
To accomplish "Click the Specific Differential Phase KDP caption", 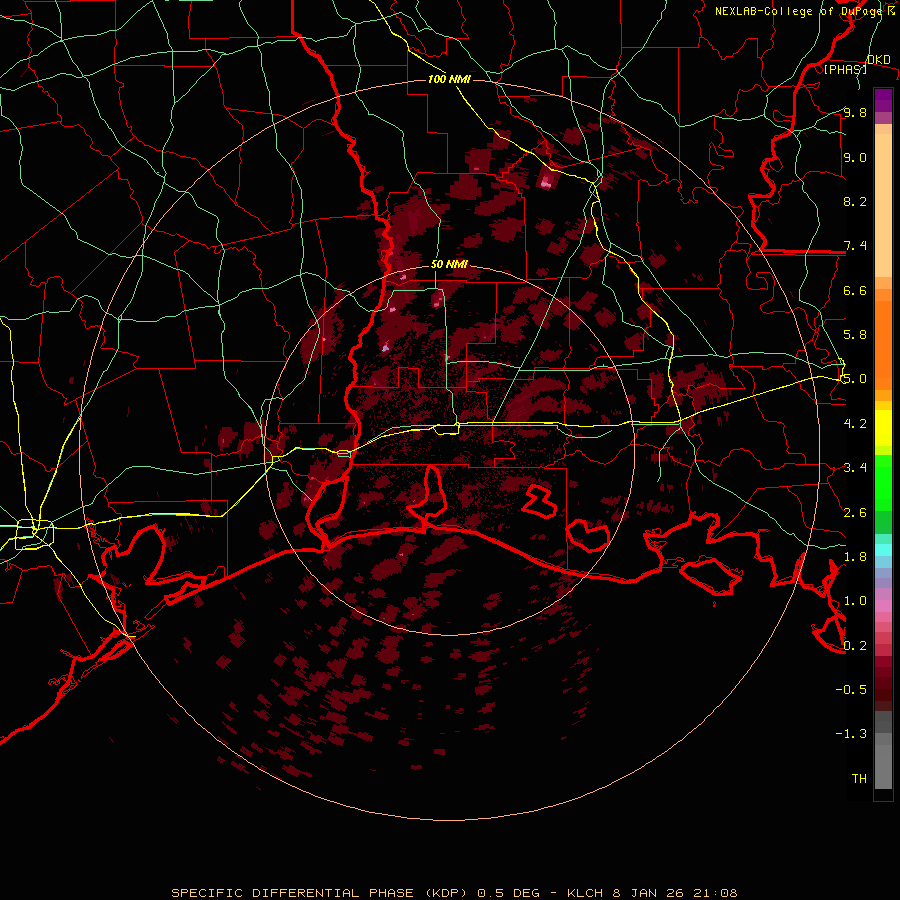I will pyautogui.click(x=454, y=893).
